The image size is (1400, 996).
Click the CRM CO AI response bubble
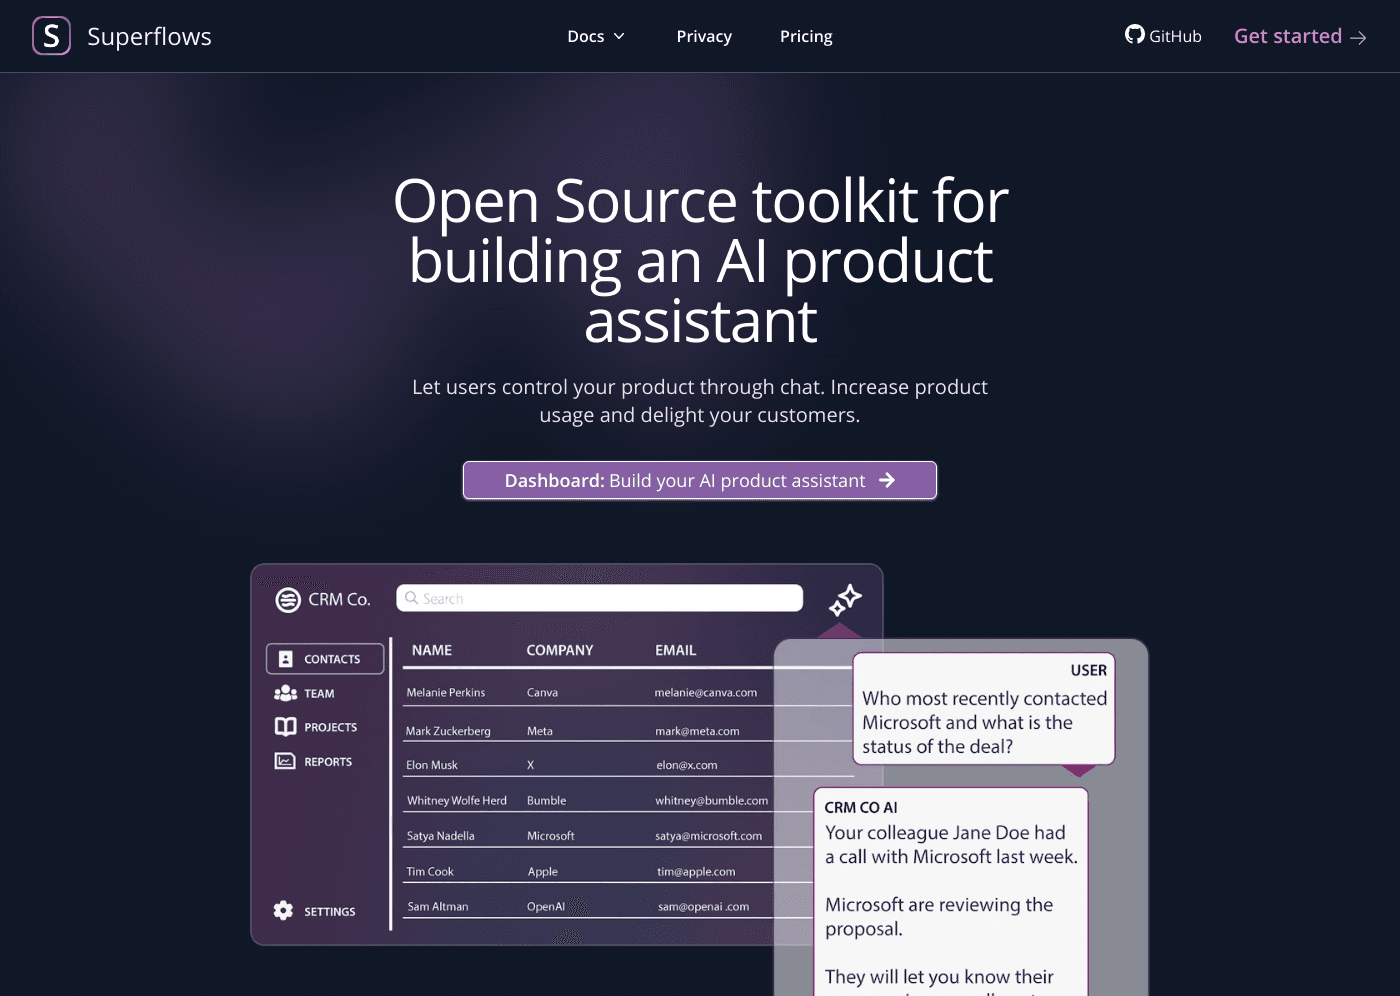tap(951, 891)
